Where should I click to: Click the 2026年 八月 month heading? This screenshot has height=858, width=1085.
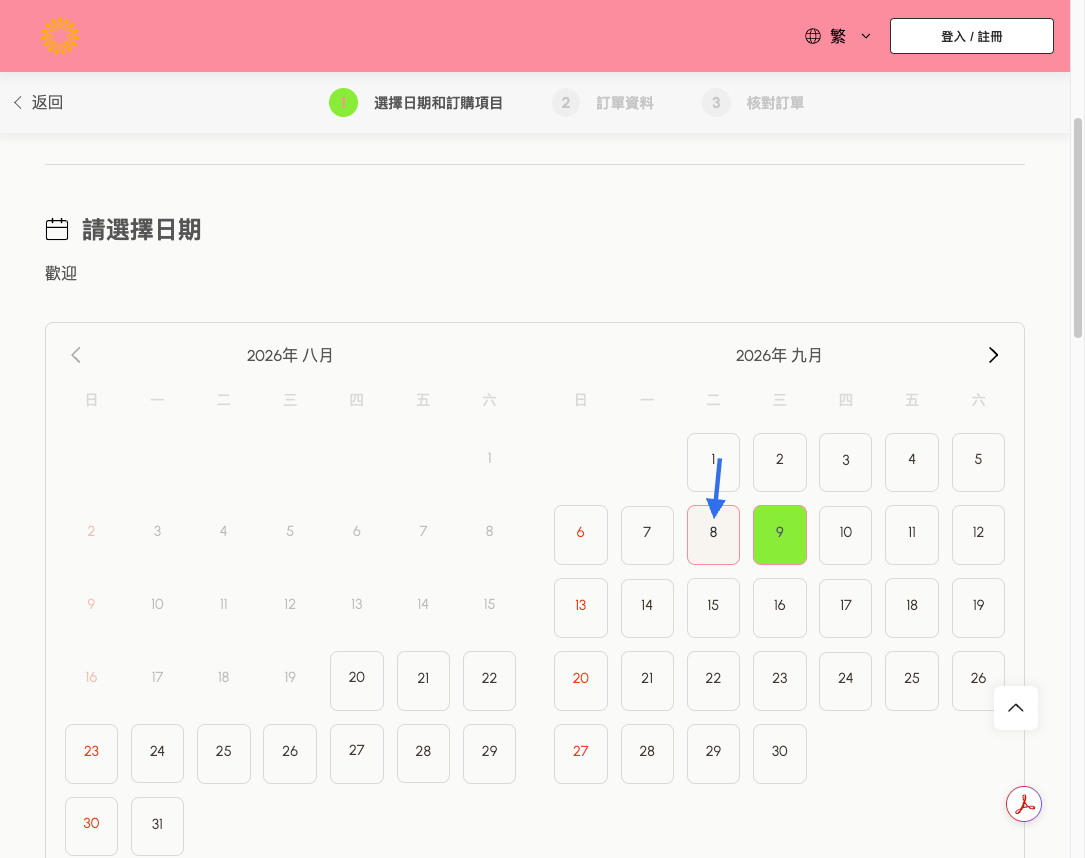point(290,356)
